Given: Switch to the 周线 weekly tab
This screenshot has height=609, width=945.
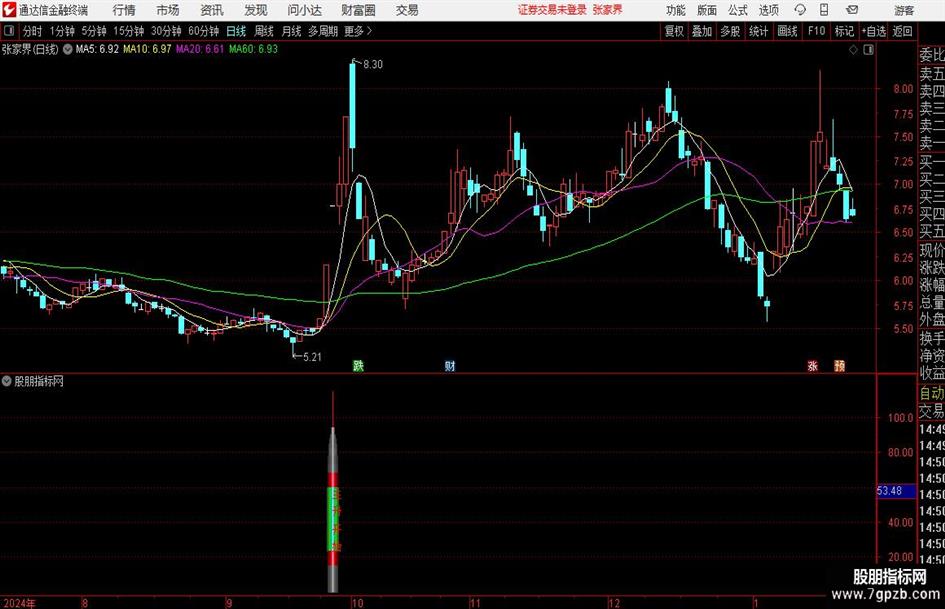Looking at the screenshot, I should 264,31.
